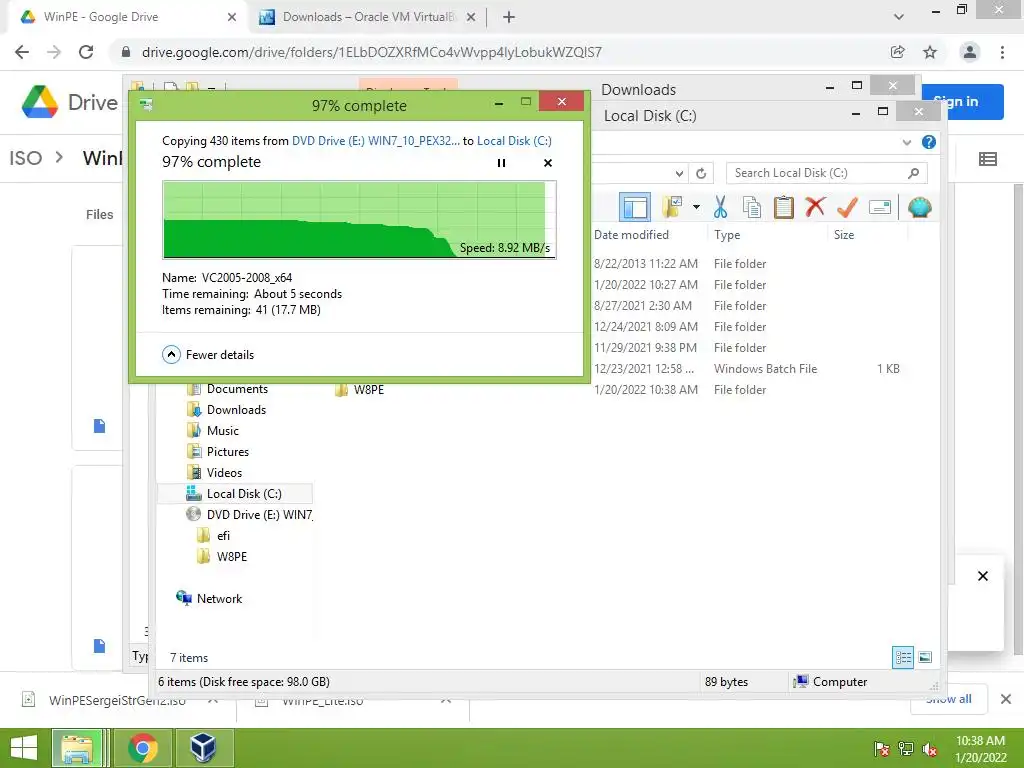The width and height of the screenshot is (1024, 768).
Task: Click the orange checkmark properties icon
Action: pyautogui.click(x=847, y=207)
